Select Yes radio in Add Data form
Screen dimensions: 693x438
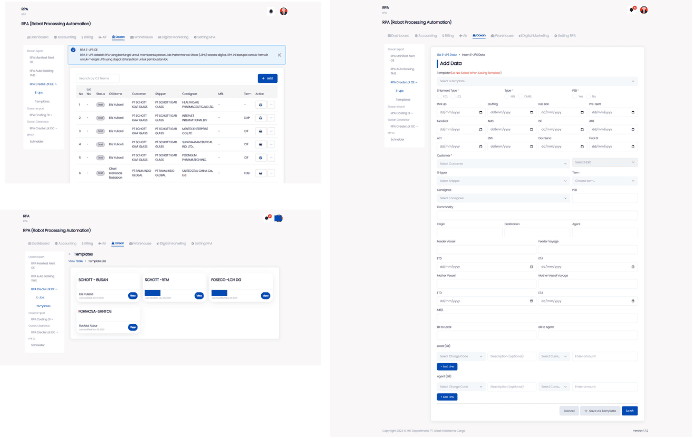(575, 96)
